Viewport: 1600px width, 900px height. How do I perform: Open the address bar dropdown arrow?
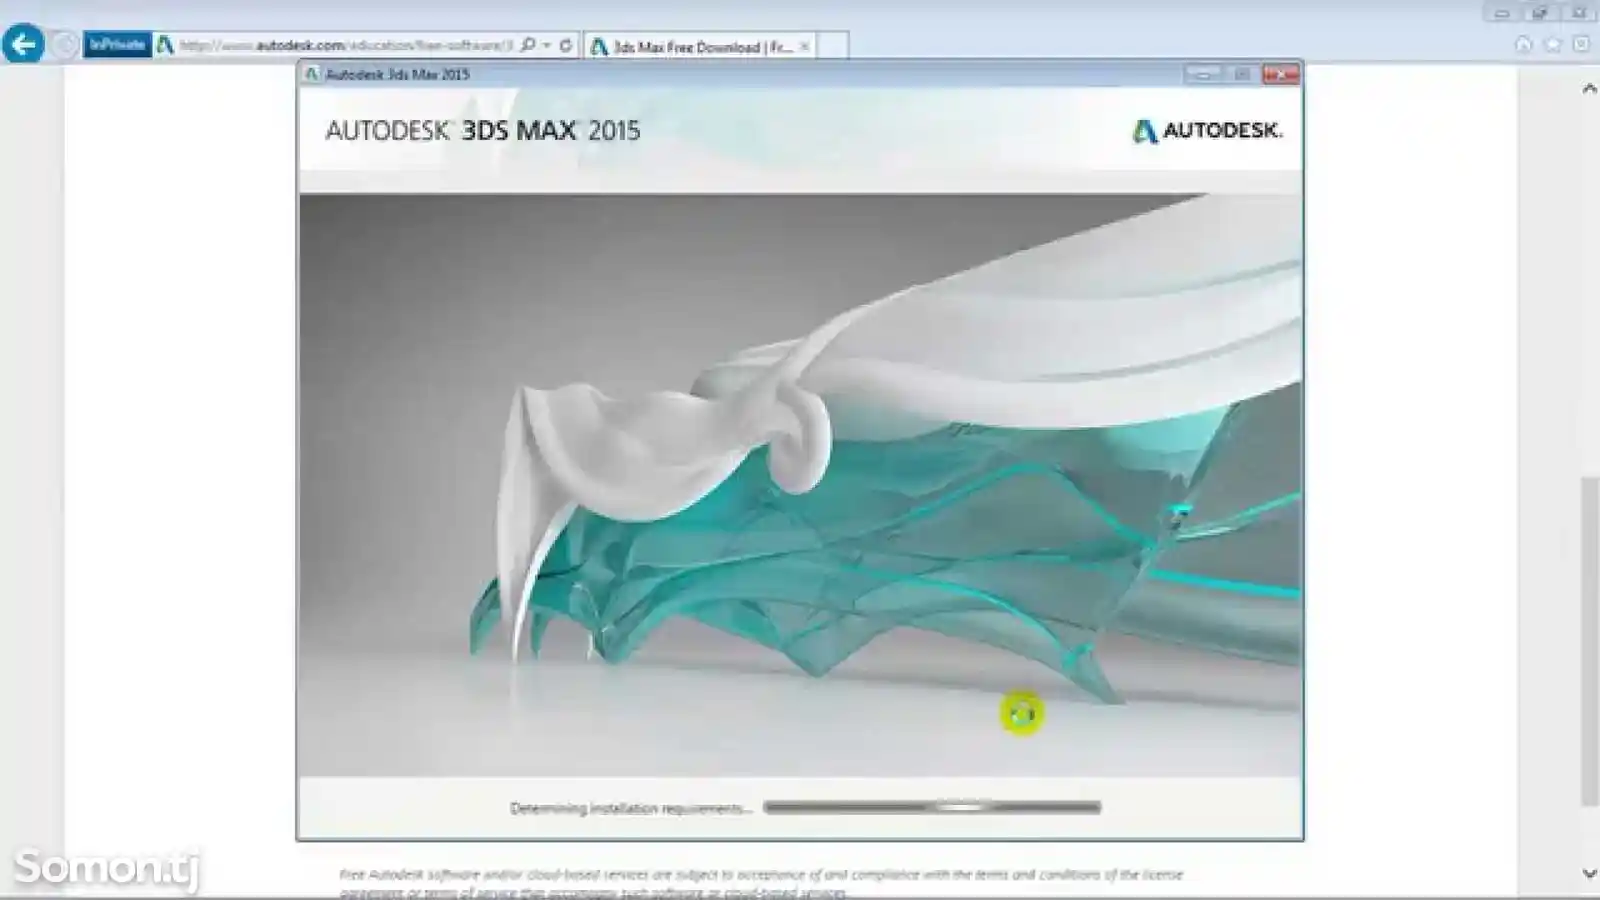[x=547, y=45]
